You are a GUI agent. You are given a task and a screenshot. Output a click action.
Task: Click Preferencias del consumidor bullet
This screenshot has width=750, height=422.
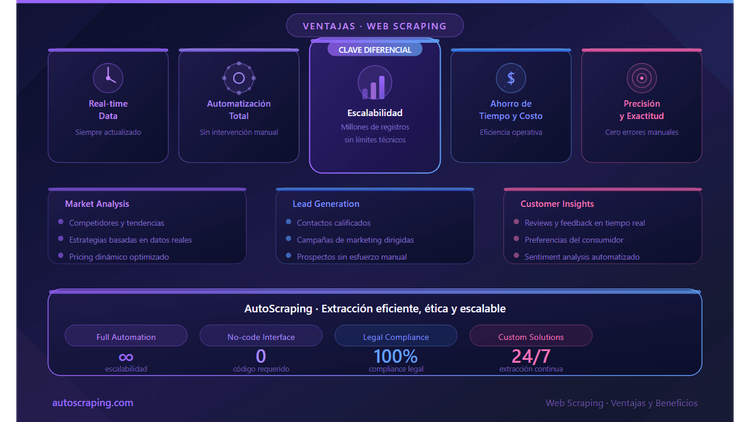point(574,240)
